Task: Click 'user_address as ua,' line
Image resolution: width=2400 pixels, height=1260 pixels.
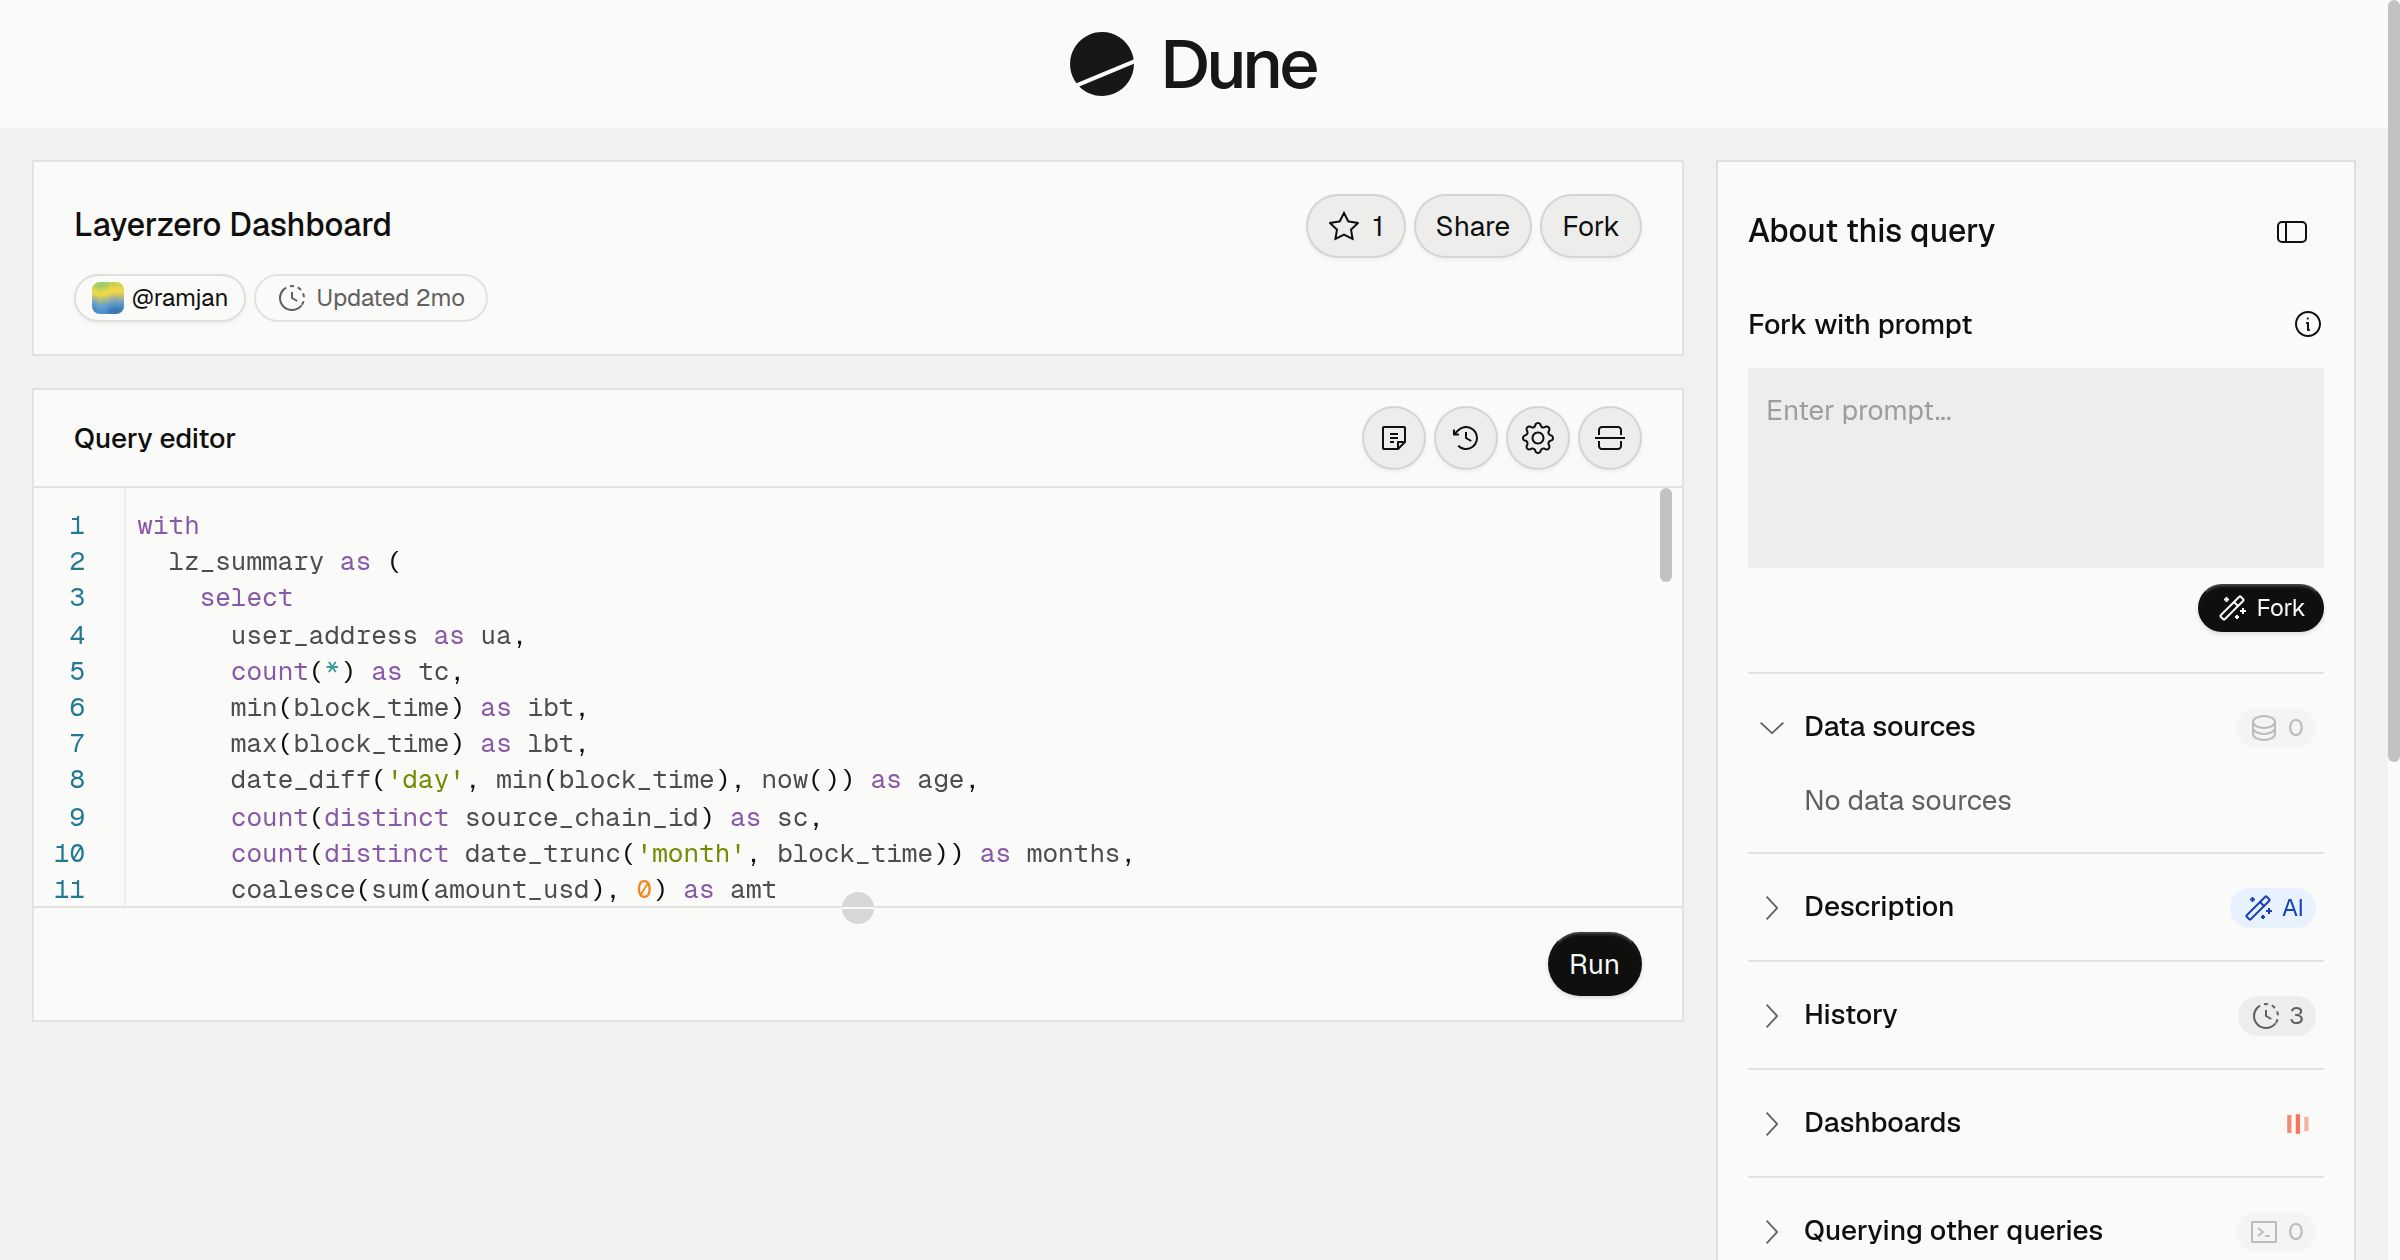Action: coord(377,635)
